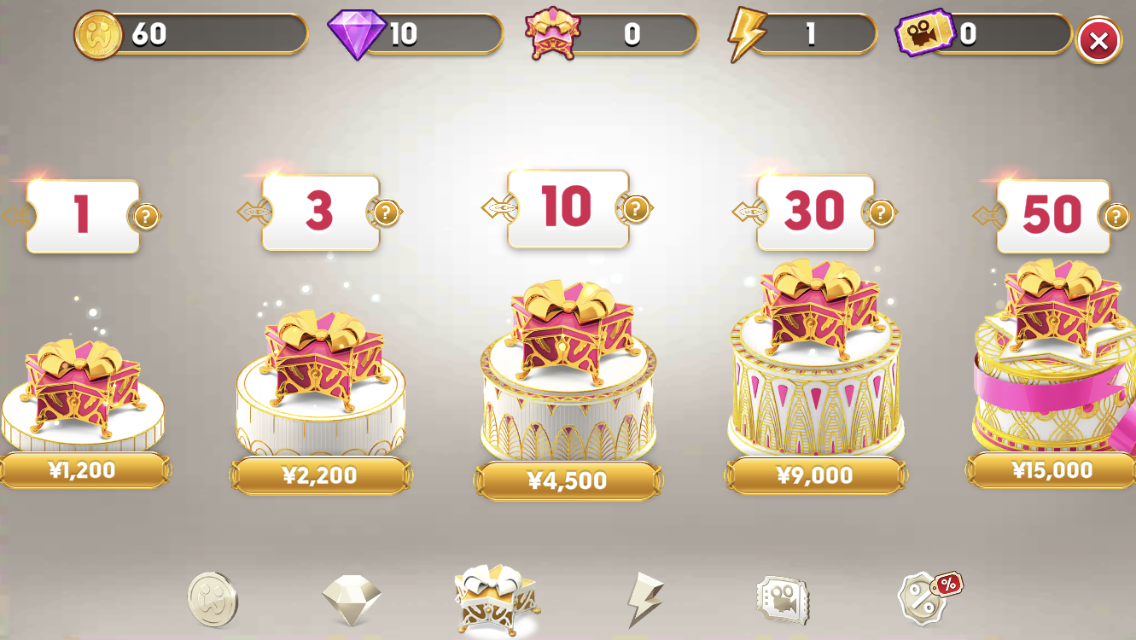Buy the 10 box pack for ¥4,500
This screenshot has width=1136, height=640.
tap(568, 481)
